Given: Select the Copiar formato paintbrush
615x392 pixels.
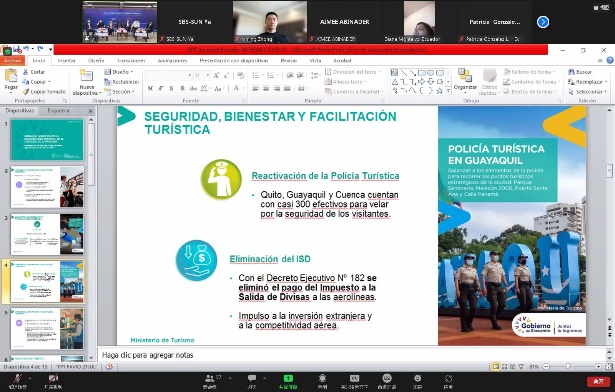Looking at the screenshot, I should tap(25, 91).
